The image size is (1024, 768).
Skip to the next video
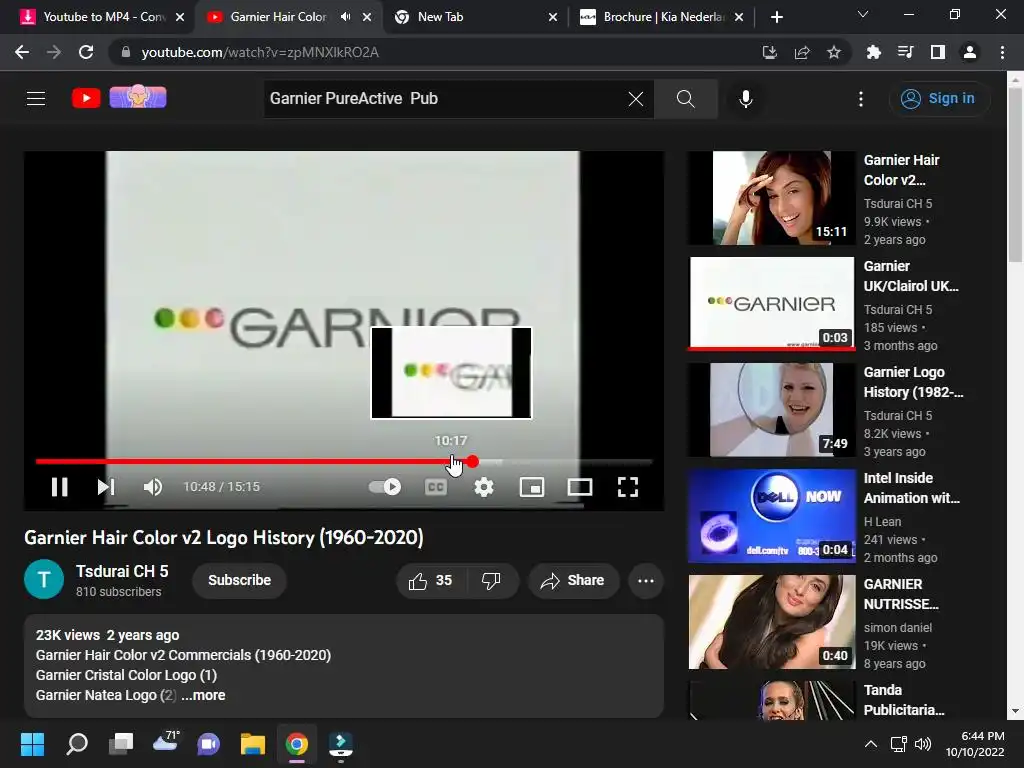coord(106,487)
